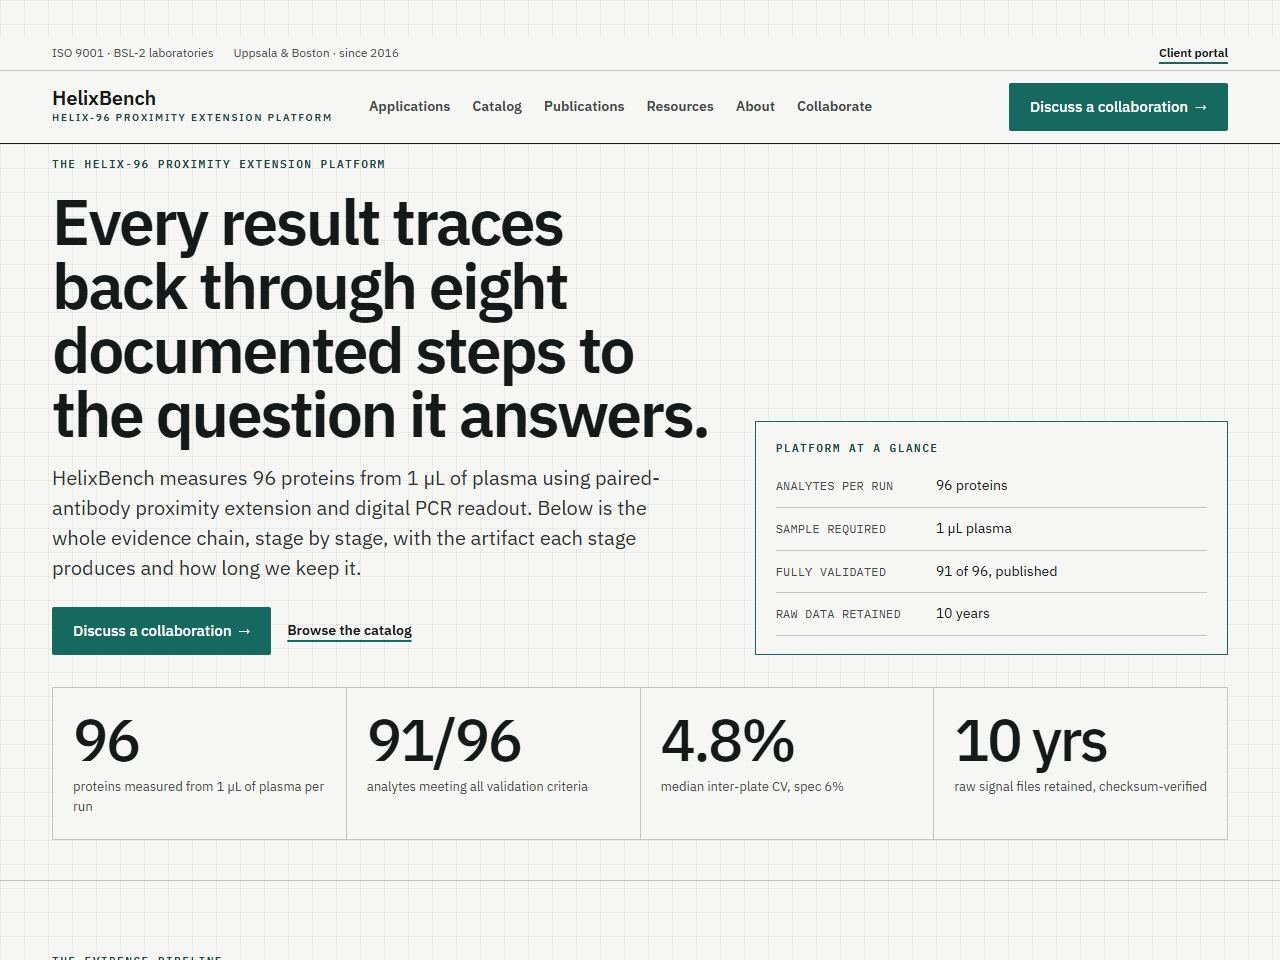Click the '4.8%' statistic
The width and height of the screenshot is (1280, 960).
click(727, 741)
